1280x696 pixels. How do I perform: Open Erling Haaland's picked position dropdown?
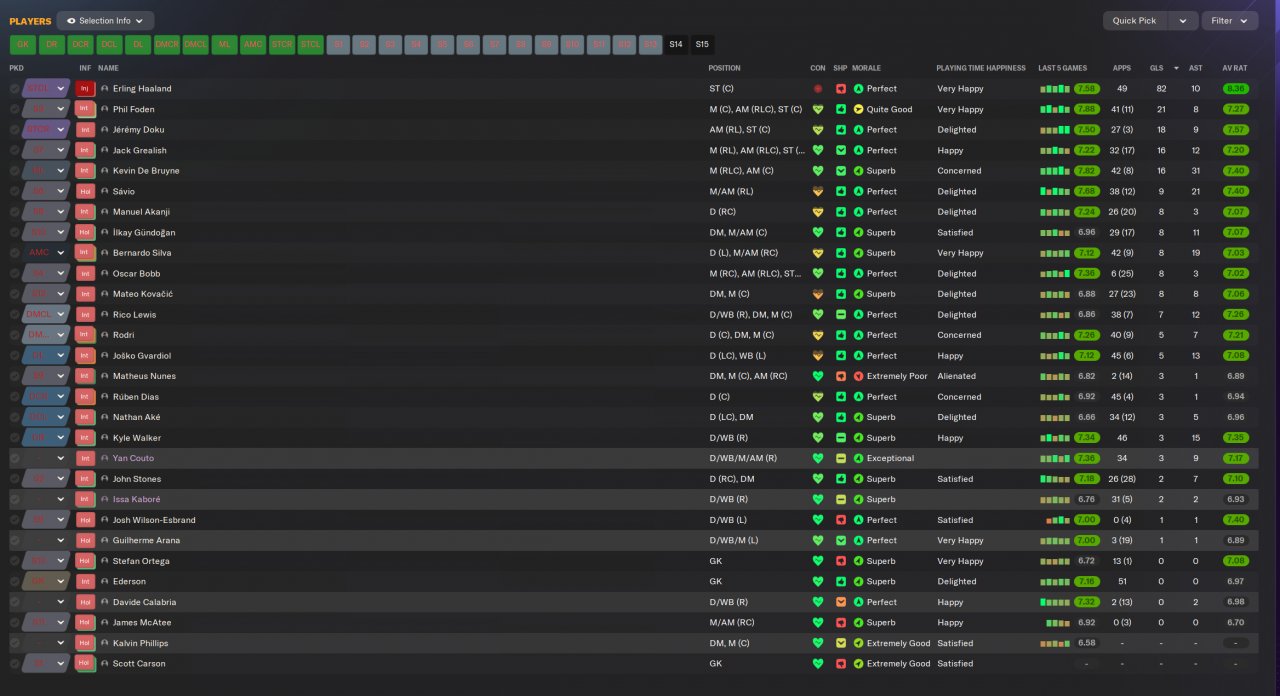tap(46, 89)
